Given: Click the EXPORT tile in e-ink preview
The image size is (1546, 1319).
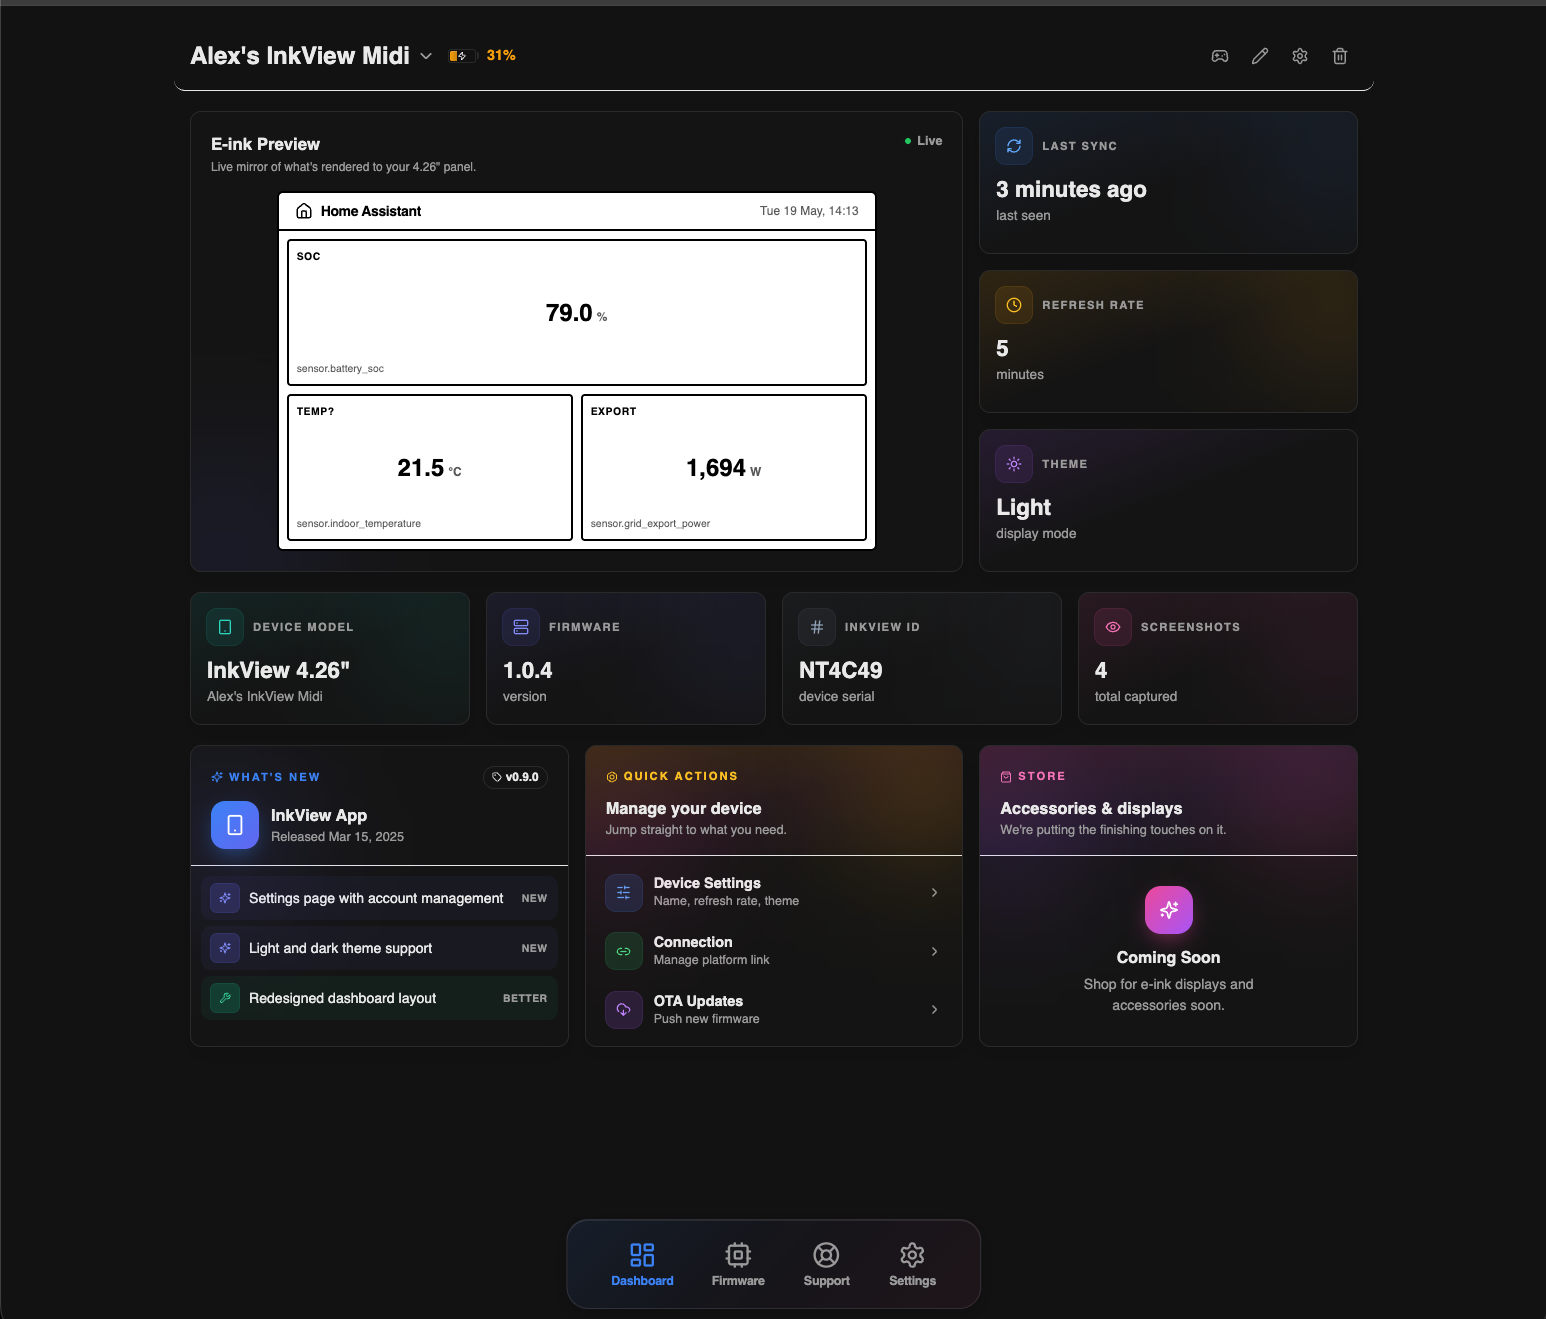Looking at the screenshot, I should pos(724,467).
